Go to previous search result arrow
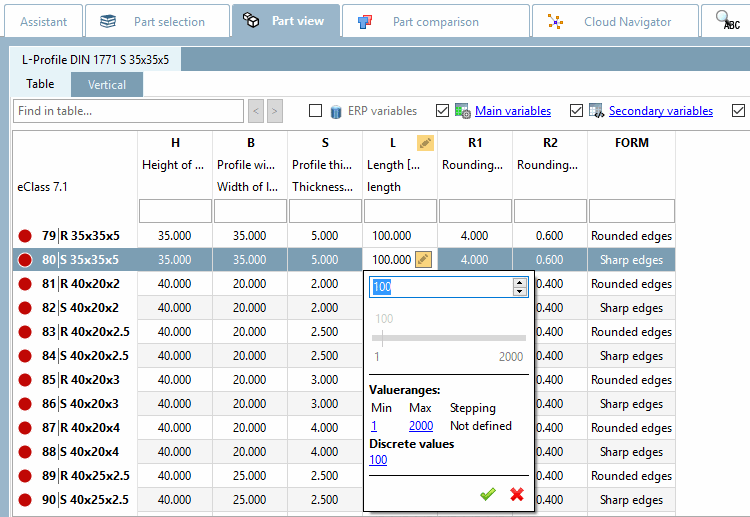The image size is (750, 517). pos(256,111)
